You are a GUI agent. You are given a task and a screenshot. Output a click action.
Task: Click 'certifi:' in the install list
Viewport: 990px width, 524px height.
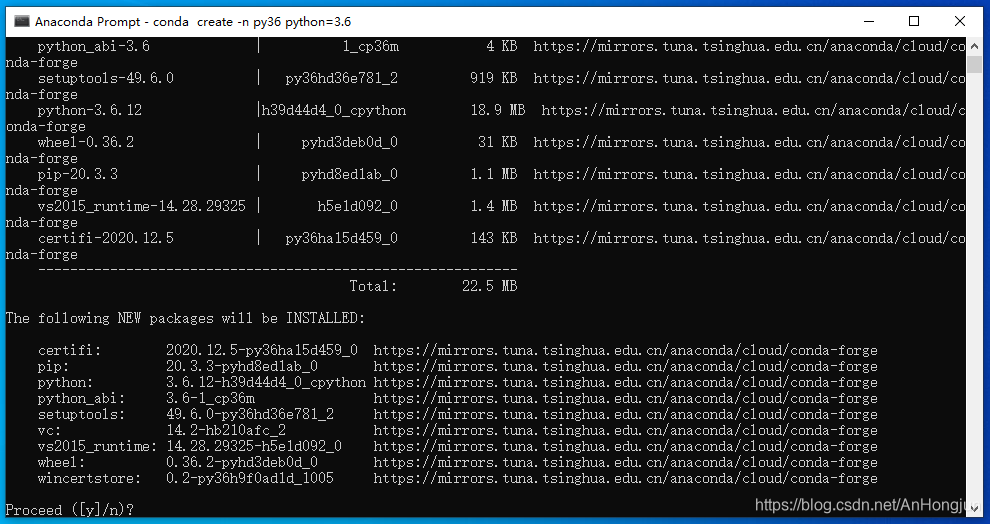tap(69, 350)
